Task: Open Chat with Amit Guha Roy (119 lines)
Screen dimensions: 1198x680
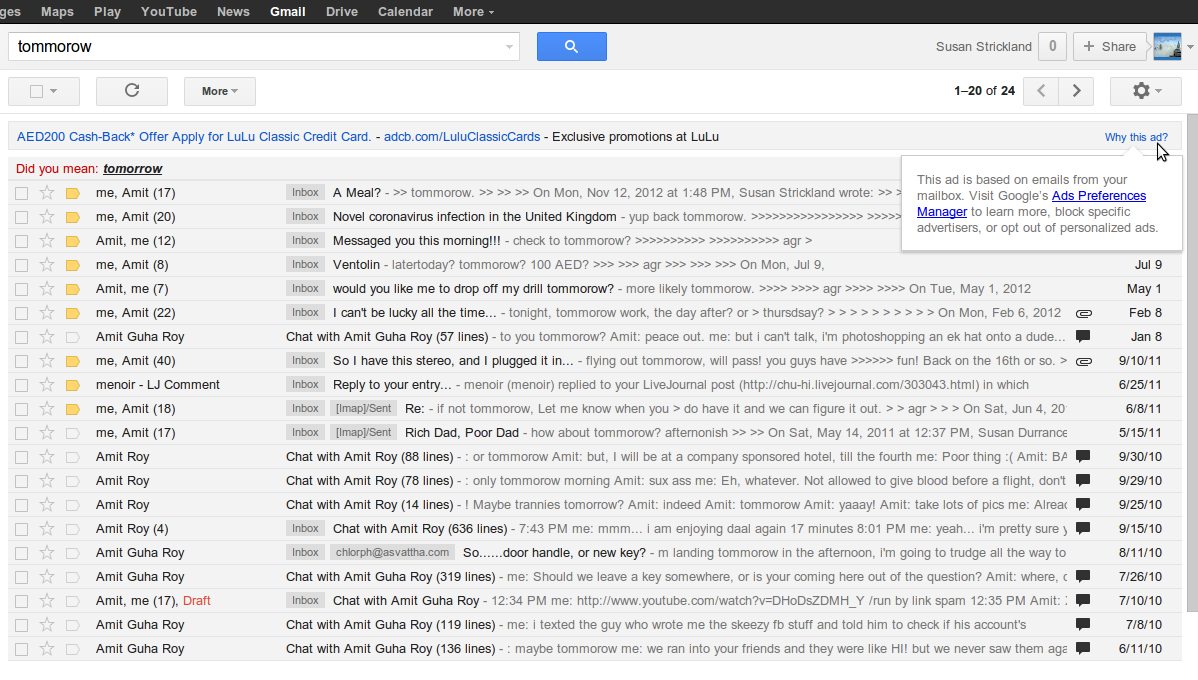Action: 390,625
